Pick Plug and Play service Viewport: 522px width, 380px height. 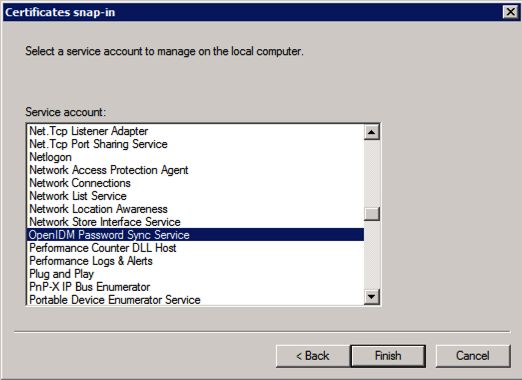click(x=195, y=274)
